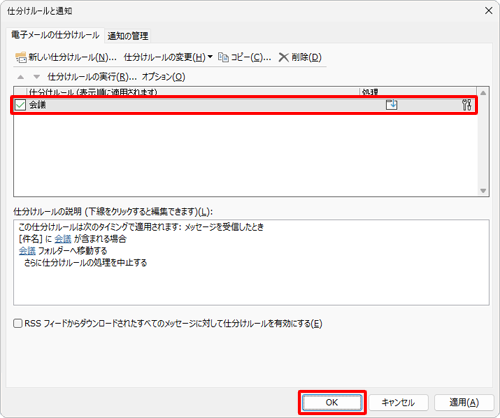Close the 仕分けルールと通知 dialog
Viewport: 500px width, 418px height.
click(x=489, y=11)
